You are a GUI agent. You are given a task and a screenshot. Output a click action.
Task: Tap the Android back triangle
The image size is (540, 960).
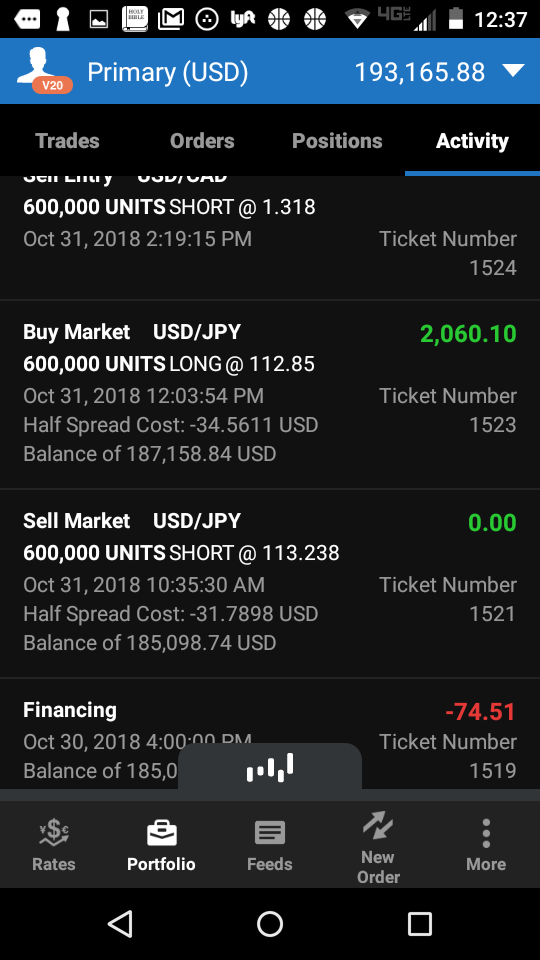[121, 923]
